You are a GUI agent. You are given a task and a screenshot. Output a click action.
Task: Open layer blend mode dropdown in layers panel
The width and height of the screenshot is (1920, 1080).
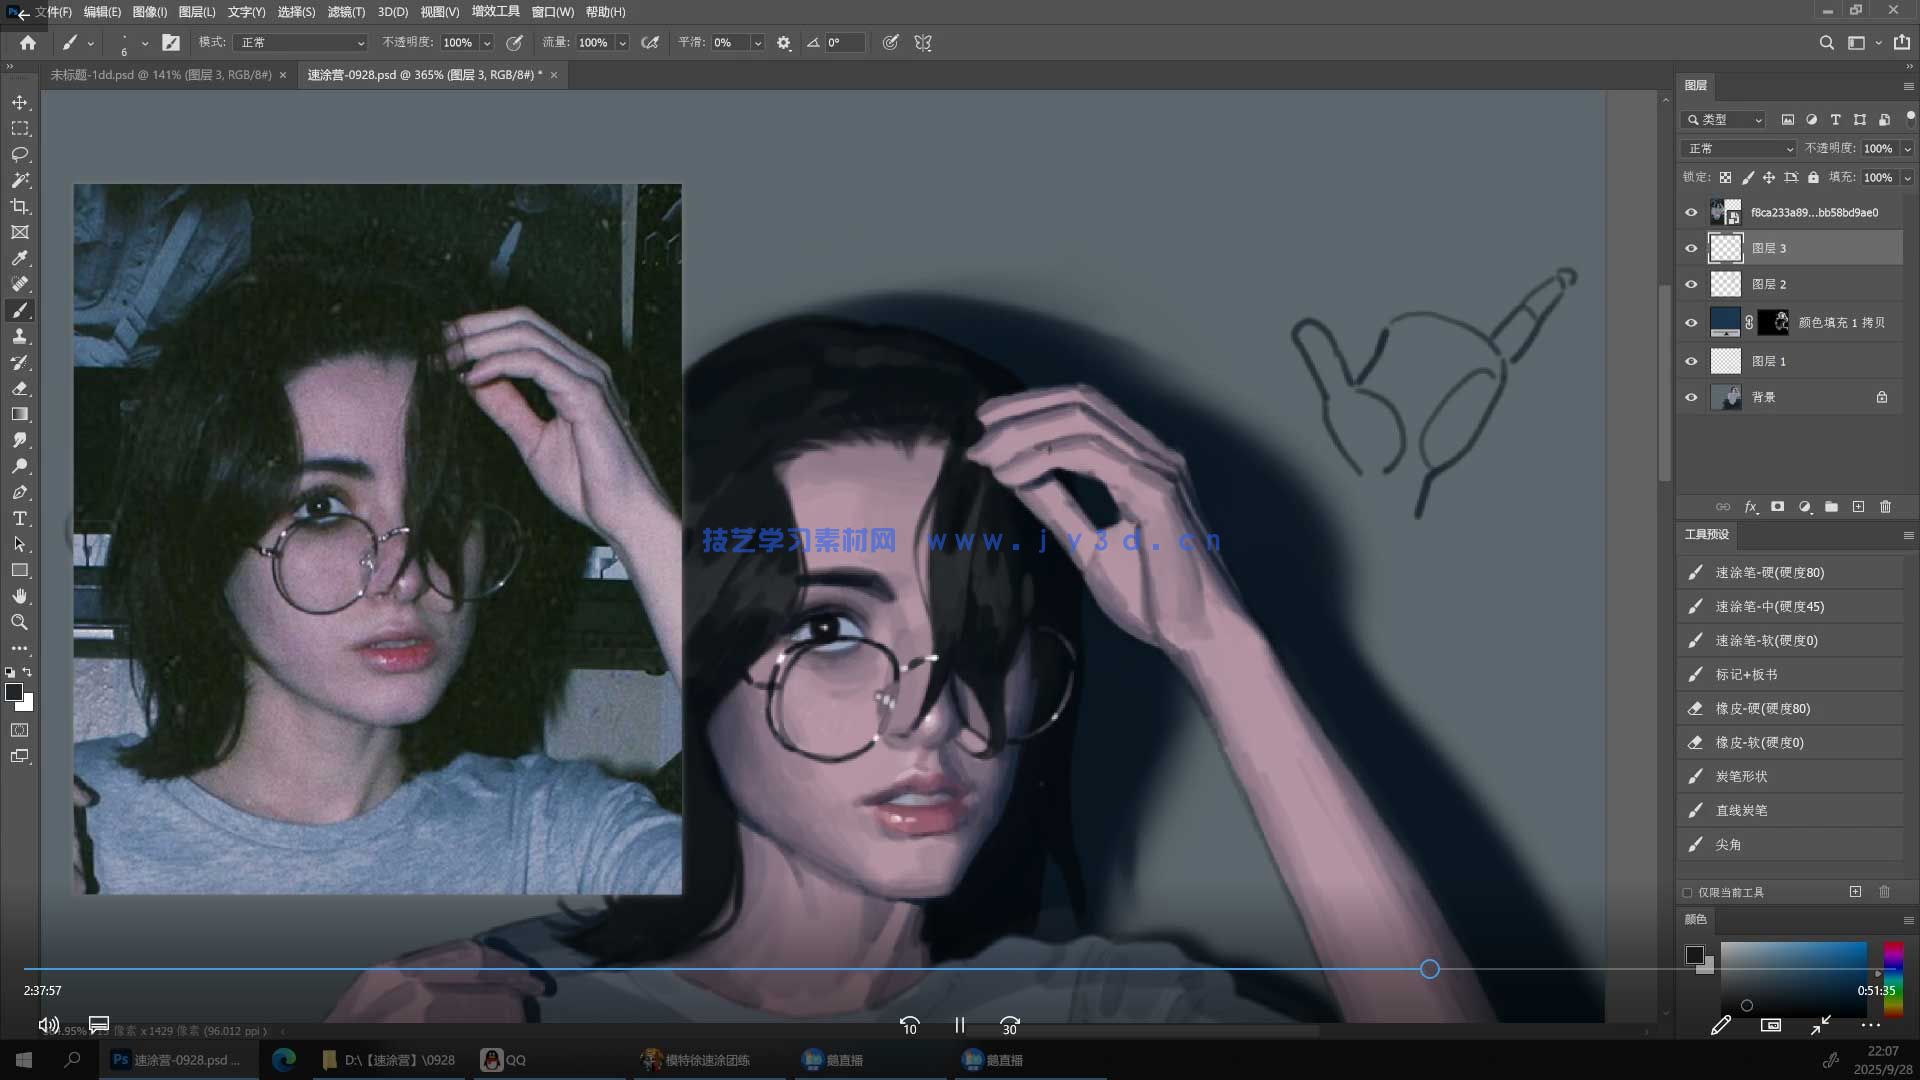[x=1739, y=148]
